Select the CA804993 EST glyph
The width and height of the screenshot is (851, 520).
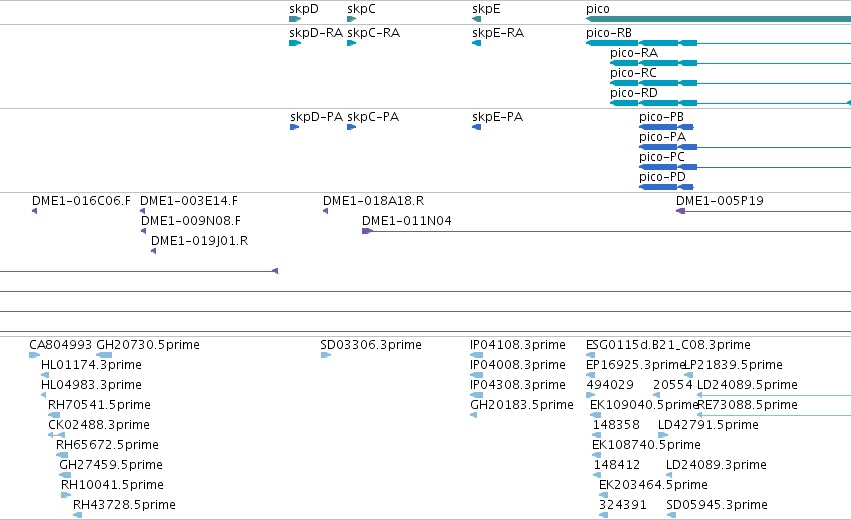(34, 355)
